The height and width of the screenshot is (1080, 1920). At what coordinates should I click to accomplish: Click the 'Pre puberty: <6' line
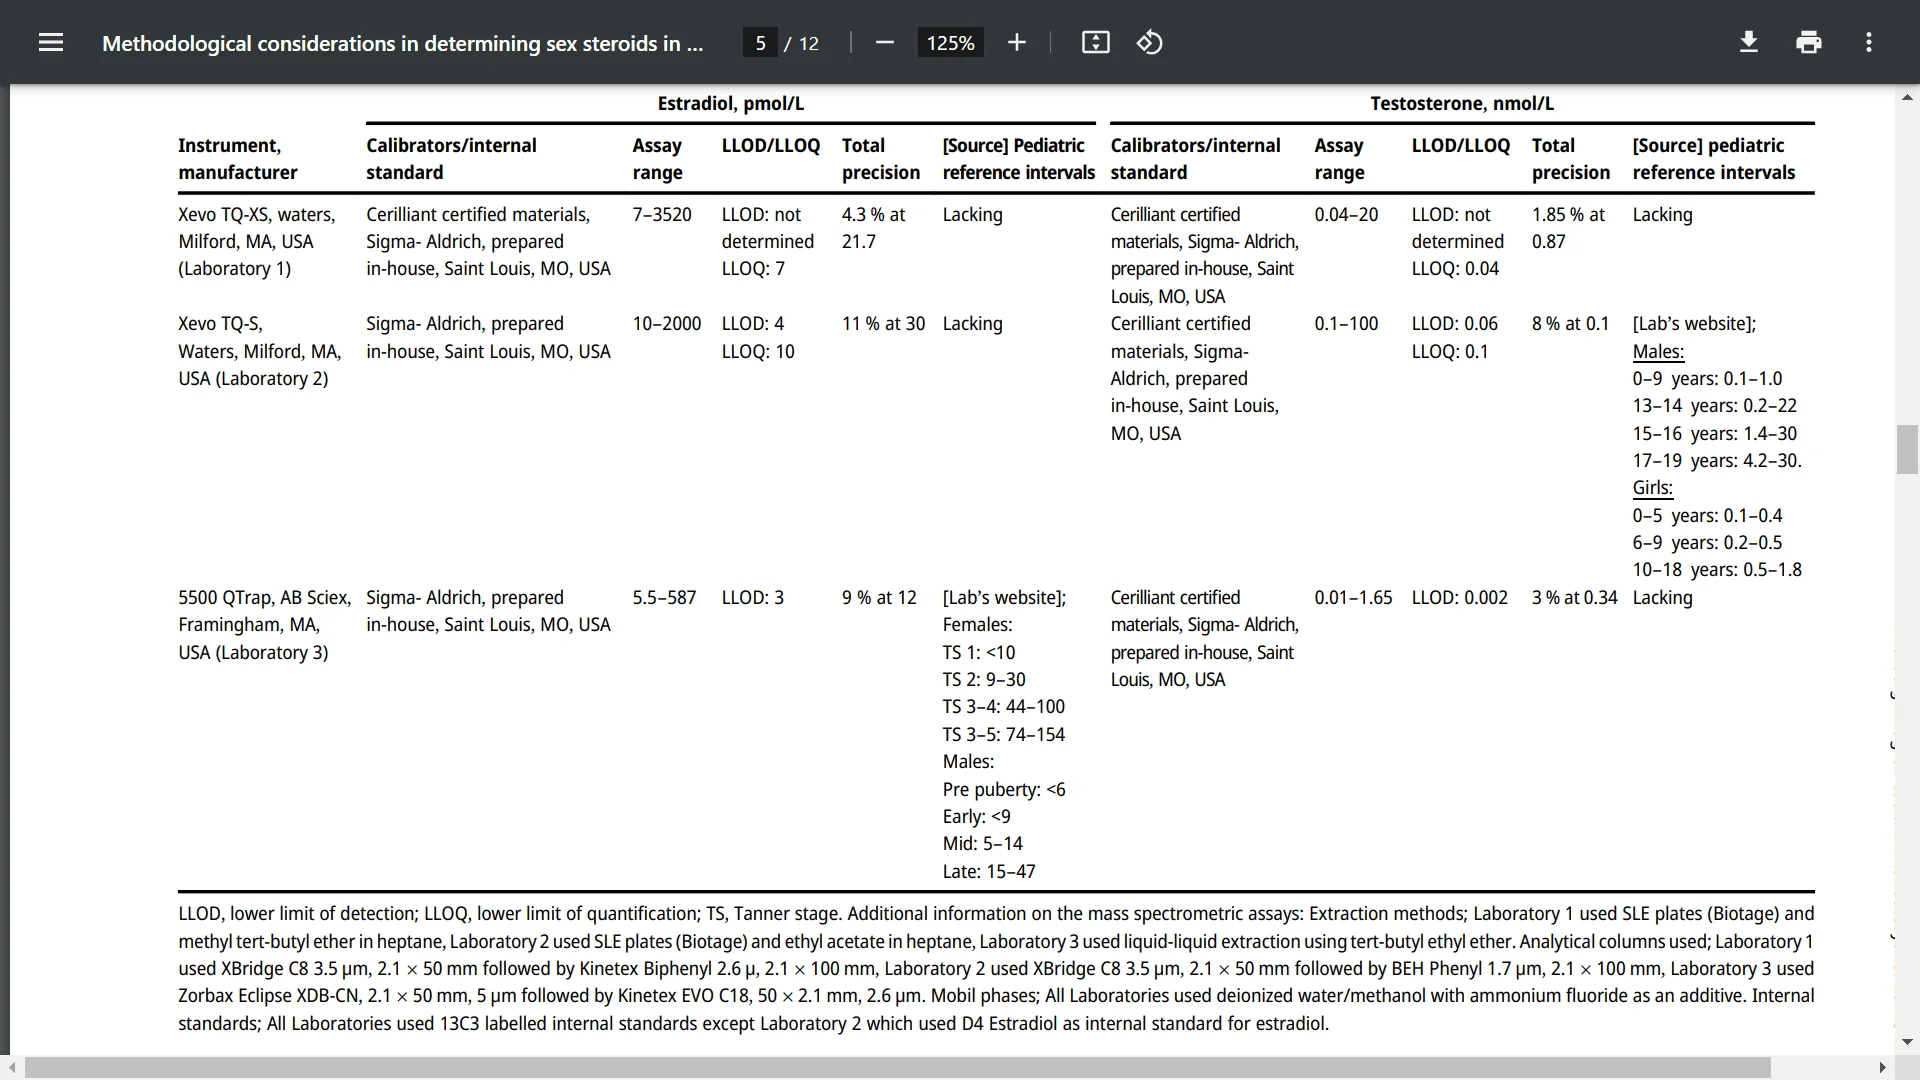click(1003, 789)
